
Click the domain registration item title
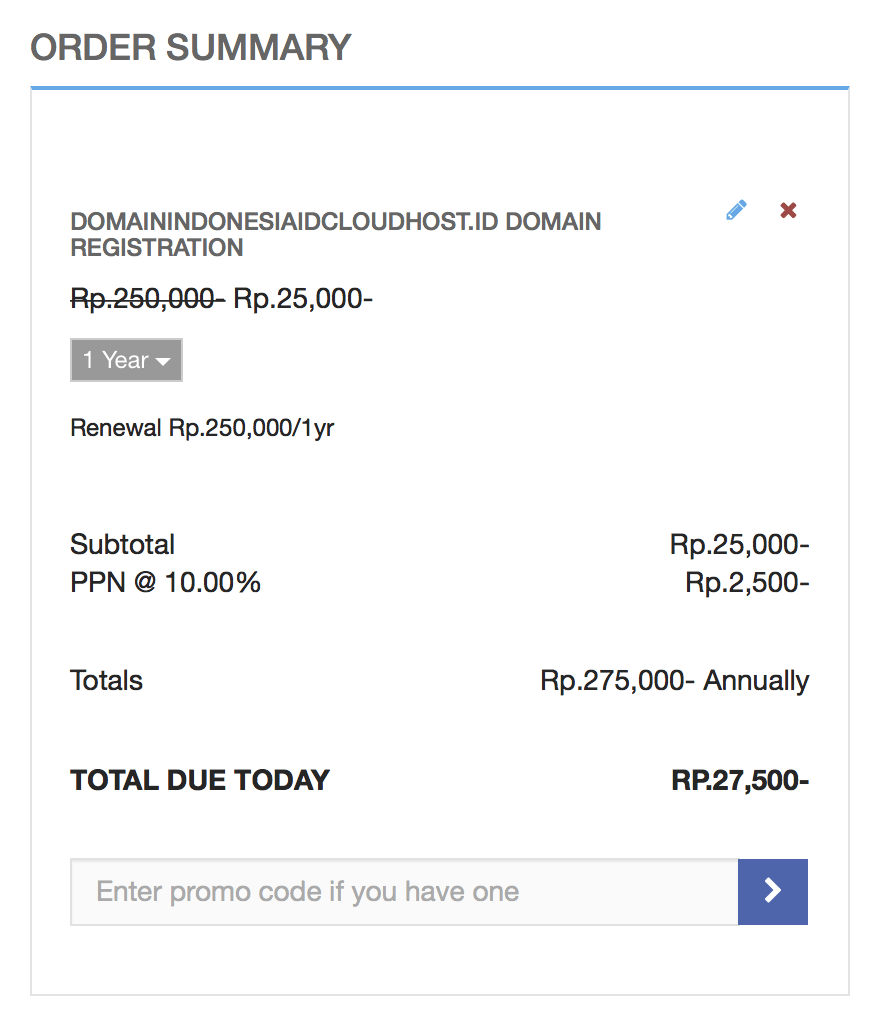pos(335,234)
